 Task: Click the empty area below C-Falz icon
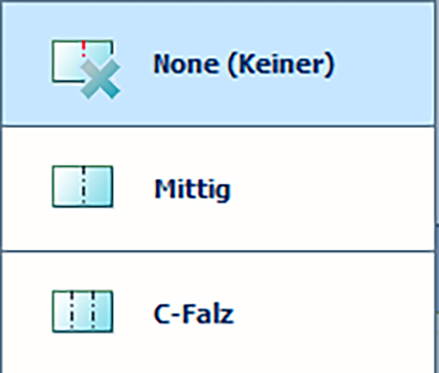[x=83, y=353]
